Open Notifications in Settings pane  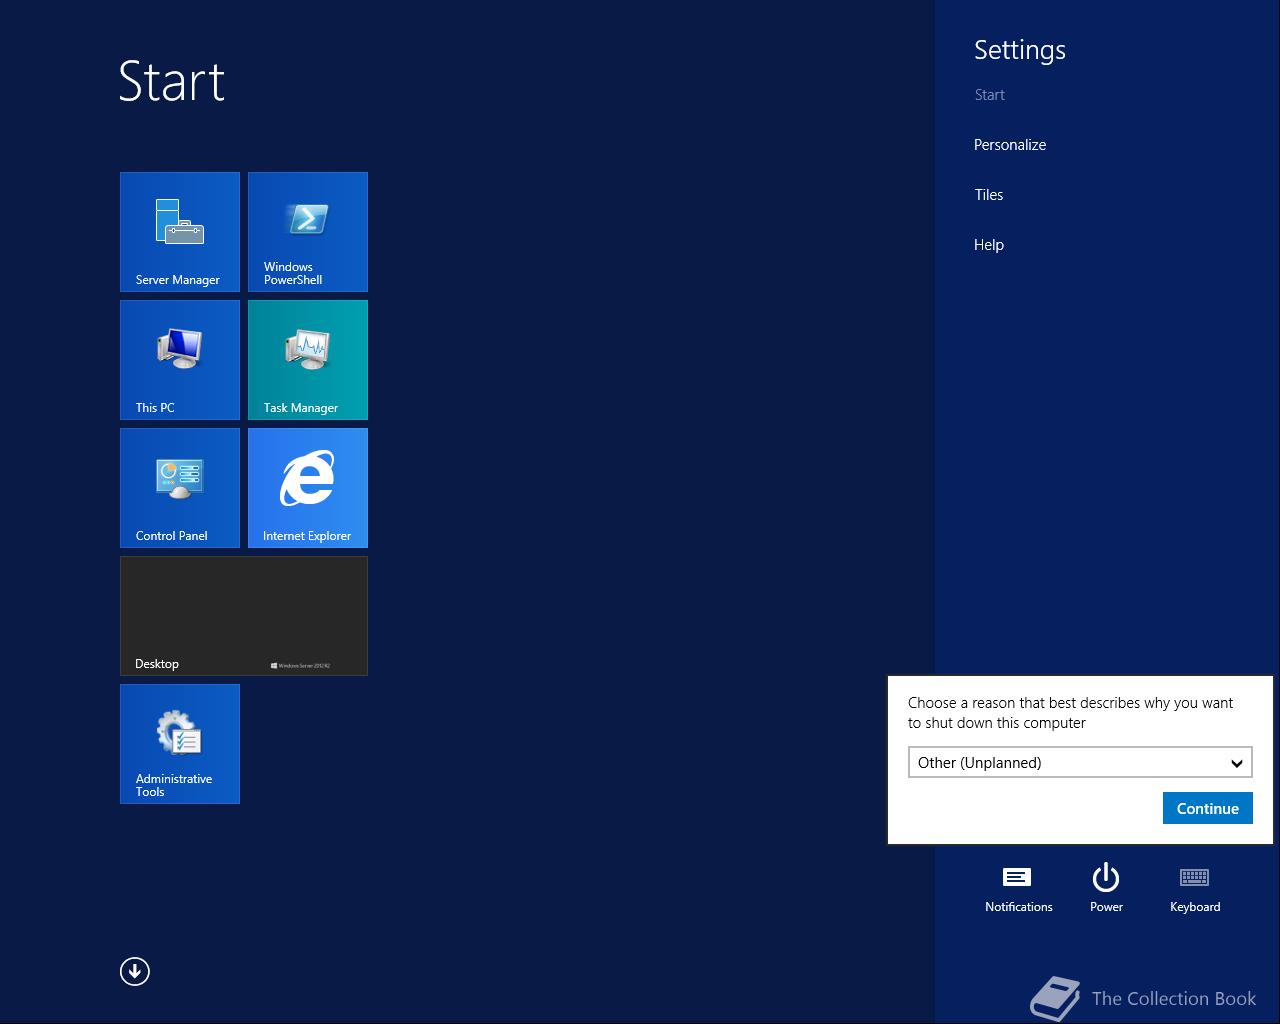[x=1018, y=889]
